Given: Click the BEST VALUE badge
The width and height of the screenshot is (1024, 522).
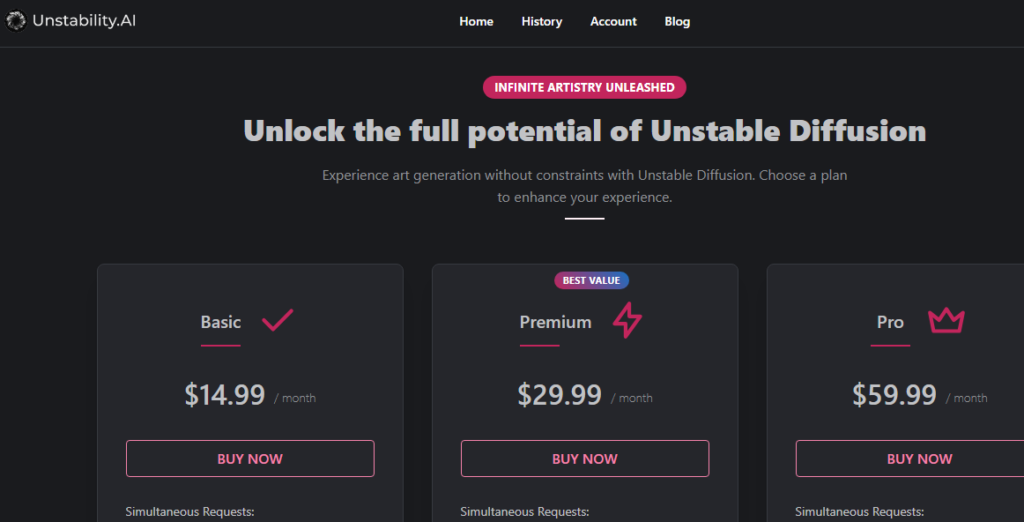Looking at the screenshot, I should coord(592,280).
